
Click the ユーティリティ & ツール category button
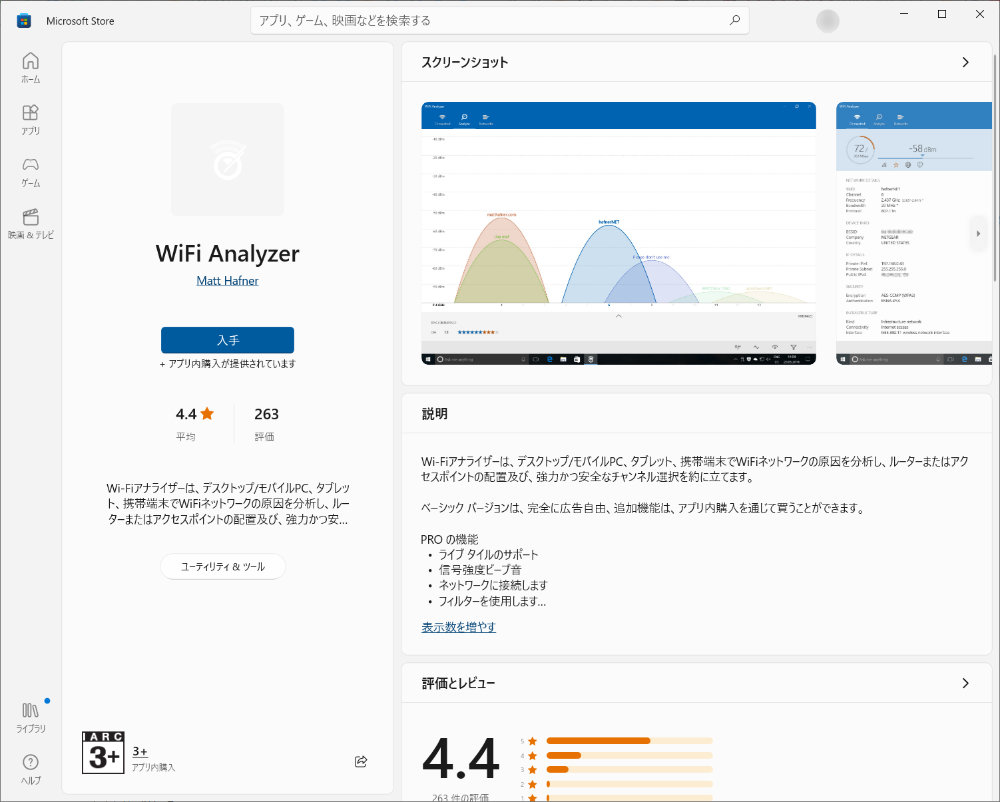pyautogui.click(x=223, y=566)
